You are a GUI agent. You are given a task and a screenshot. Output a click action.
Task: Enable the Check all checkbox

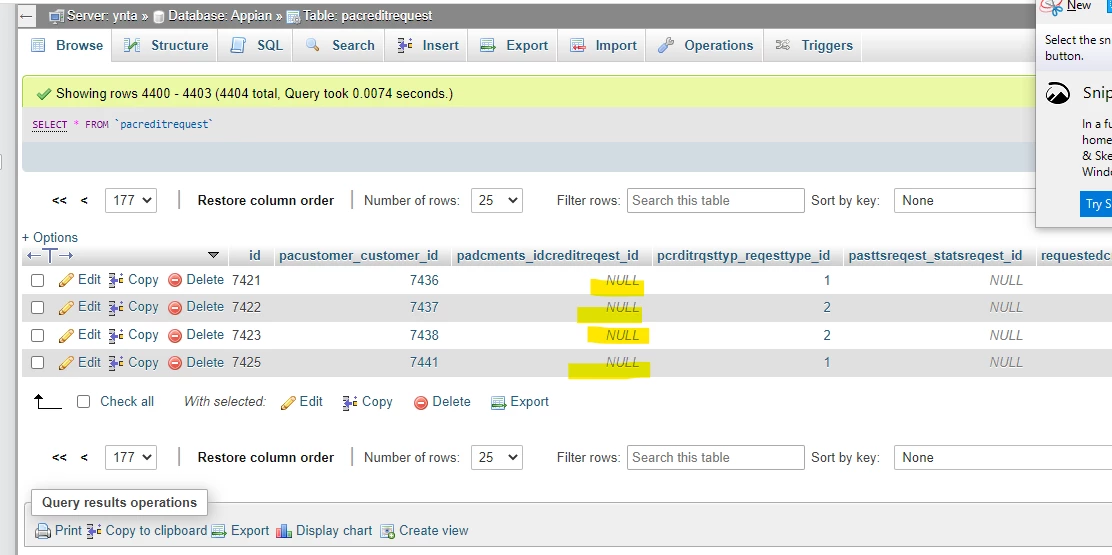[84, 402]
